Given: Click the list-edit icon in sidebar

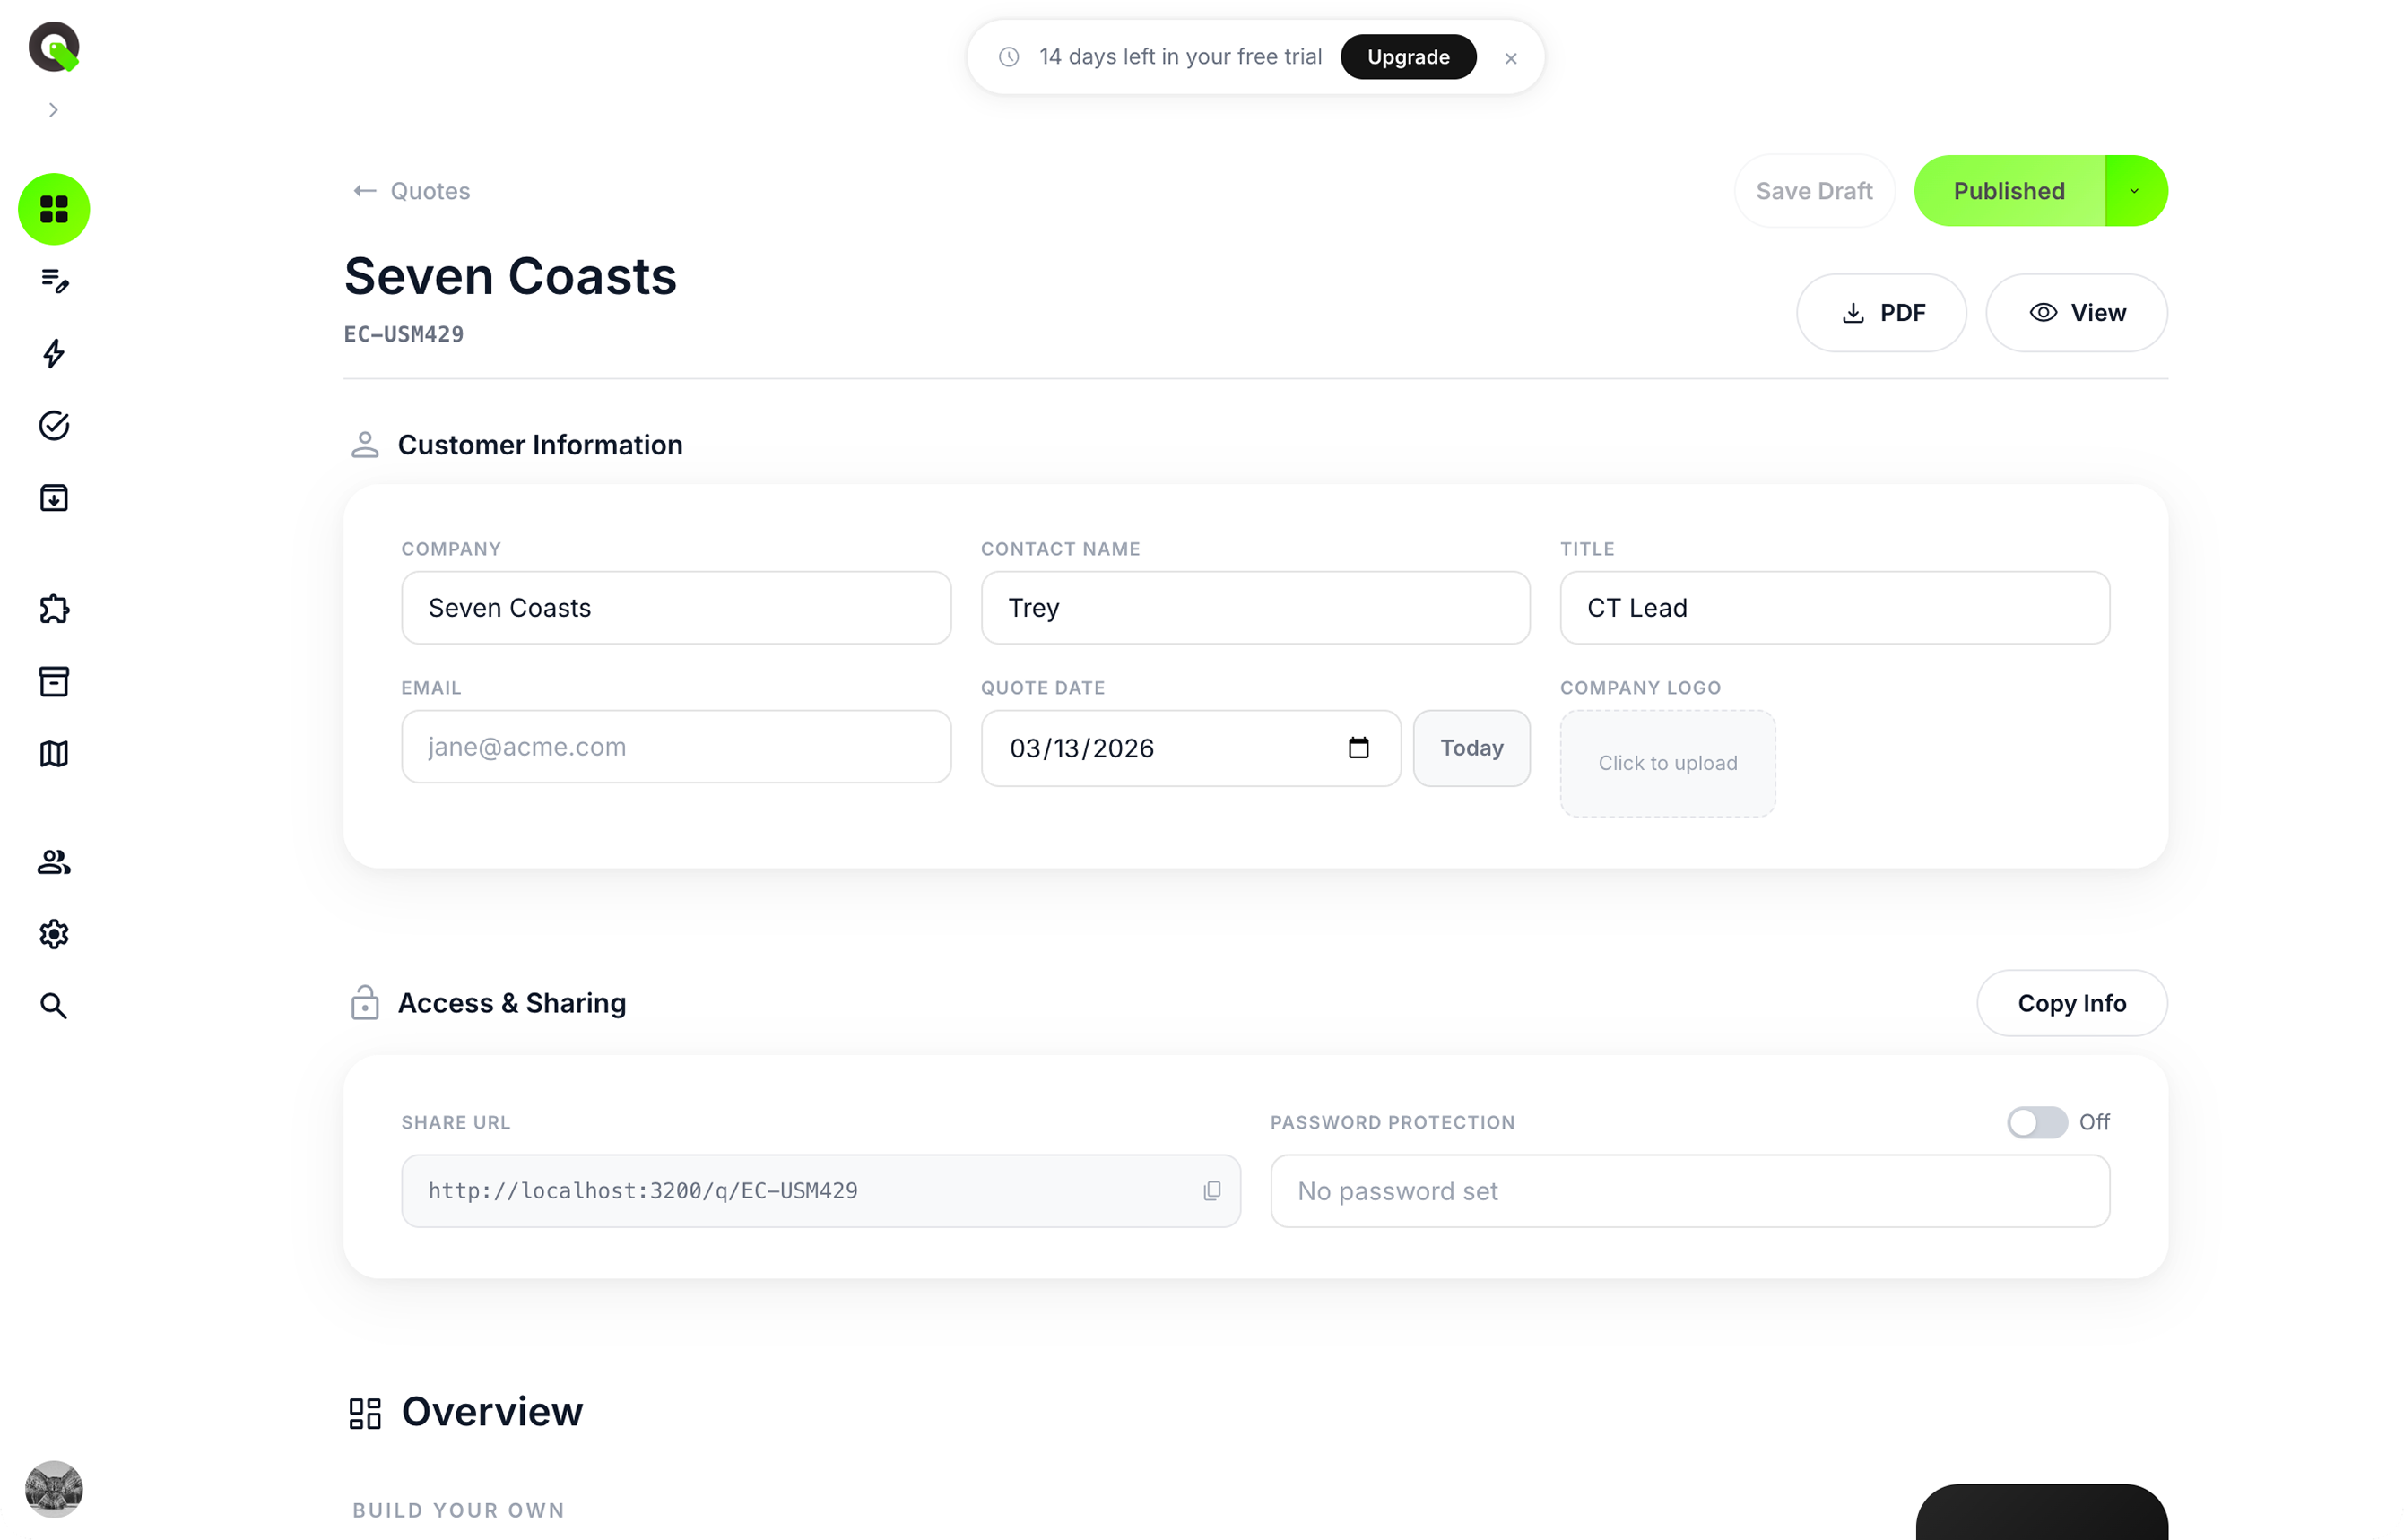Looking at the screenshot, I should pos(54,281).
